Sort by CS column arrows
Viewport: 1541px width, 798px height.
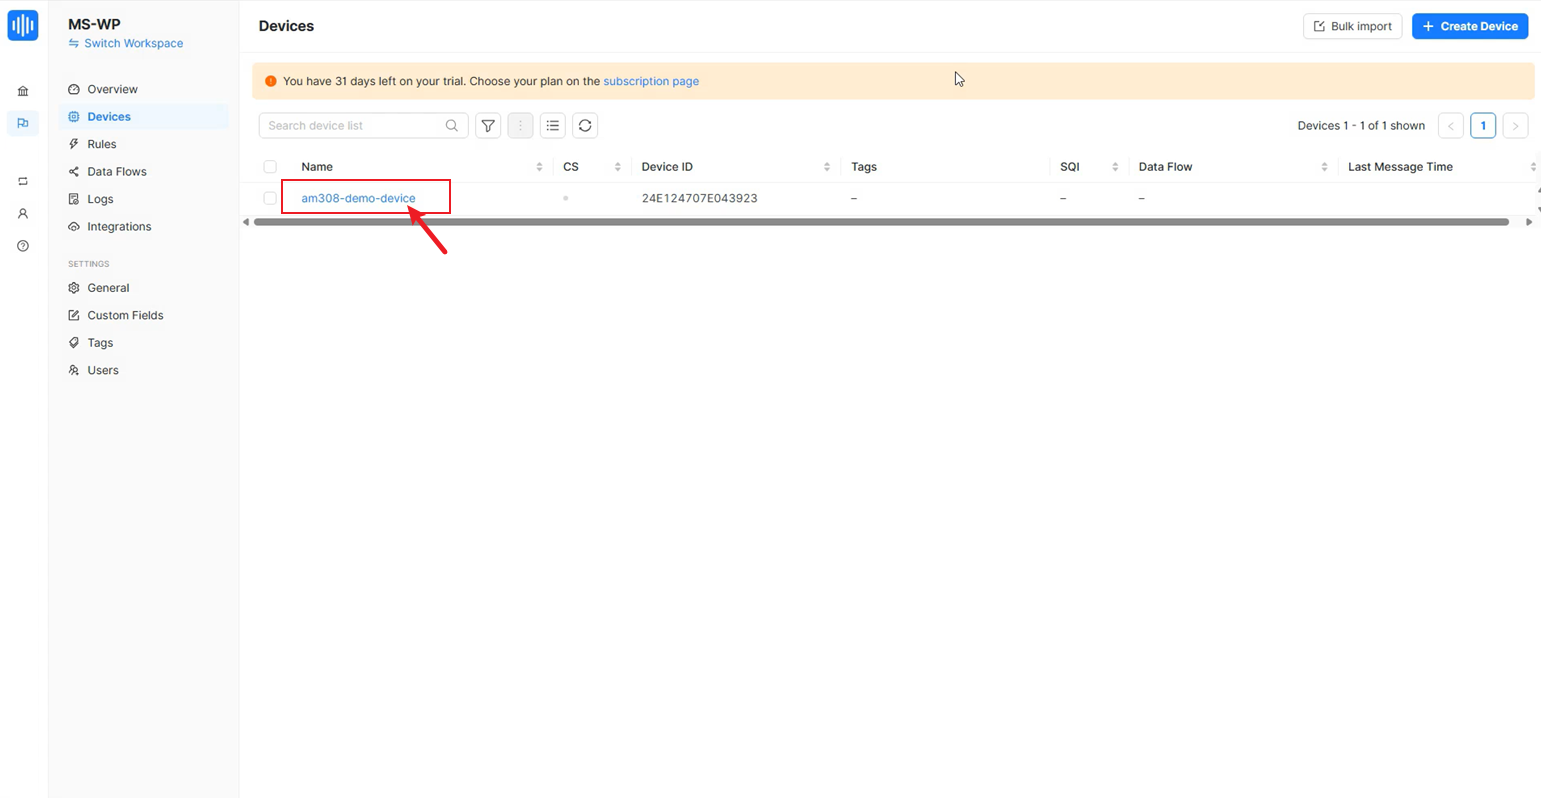618,167
